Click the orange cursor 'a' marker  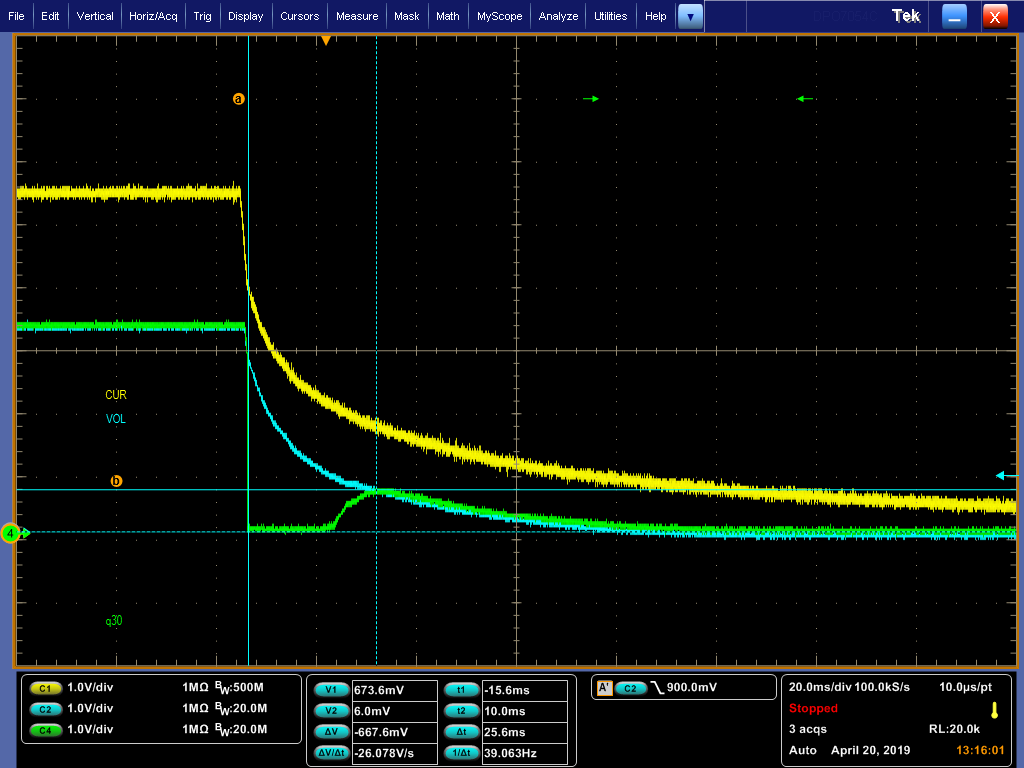coord(238,99)
